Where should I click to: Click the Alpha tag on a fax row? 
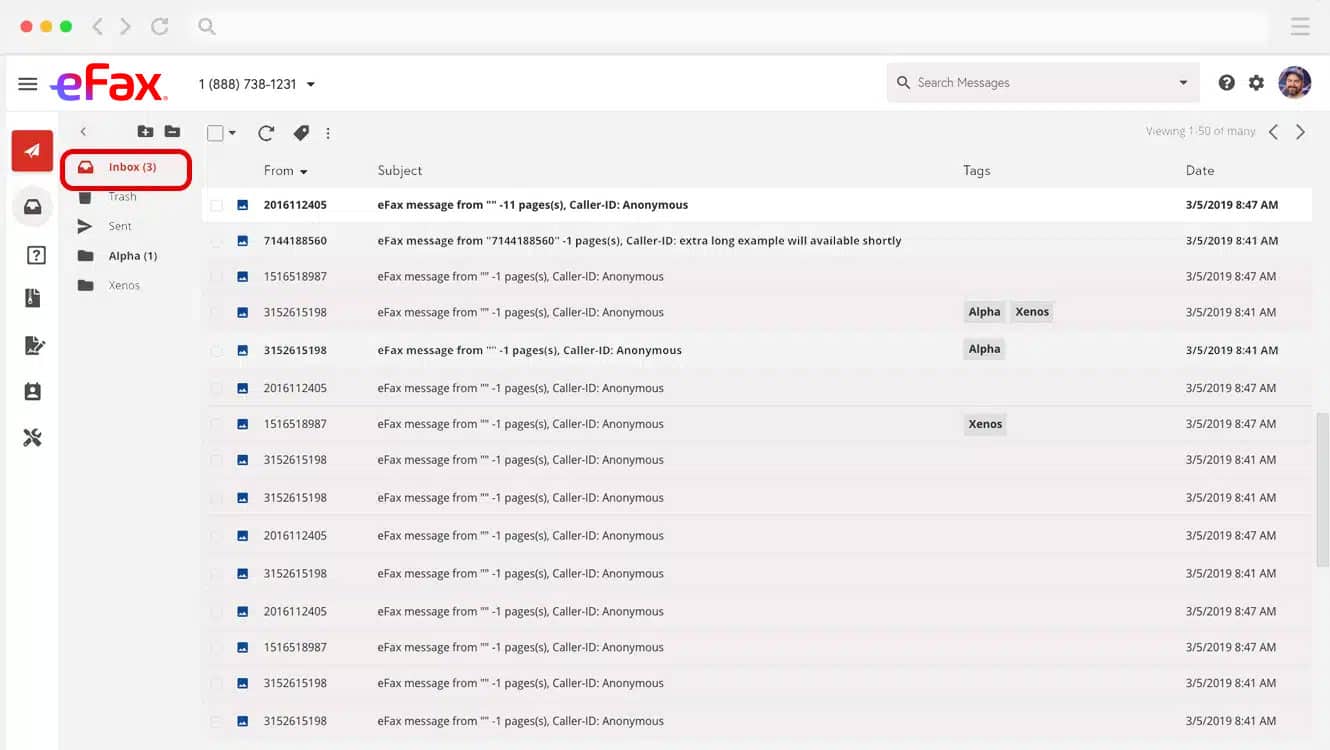pos(984,311)
